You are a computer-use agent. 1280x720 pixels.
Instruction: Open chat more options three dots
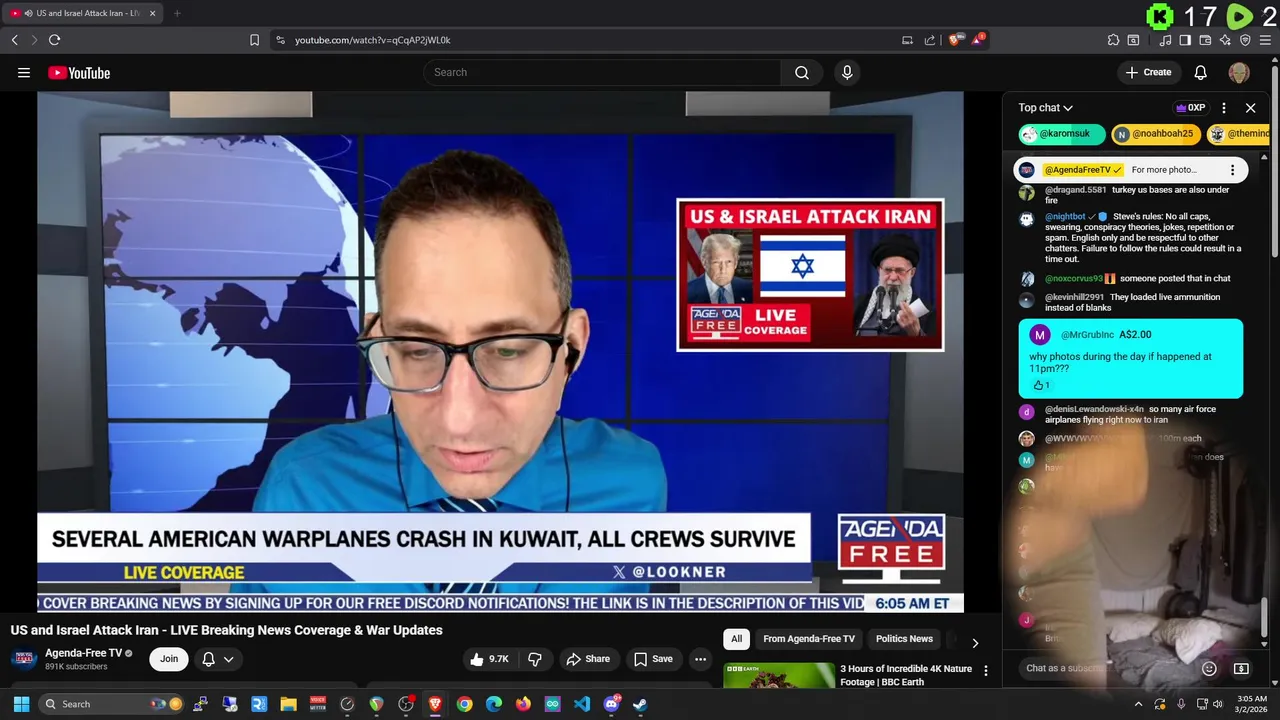(x=1224, y=108)
